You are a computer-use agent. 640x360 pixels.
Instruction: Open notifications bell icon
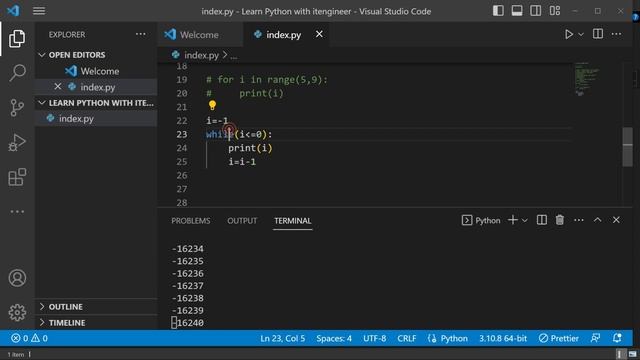(617, 338)
